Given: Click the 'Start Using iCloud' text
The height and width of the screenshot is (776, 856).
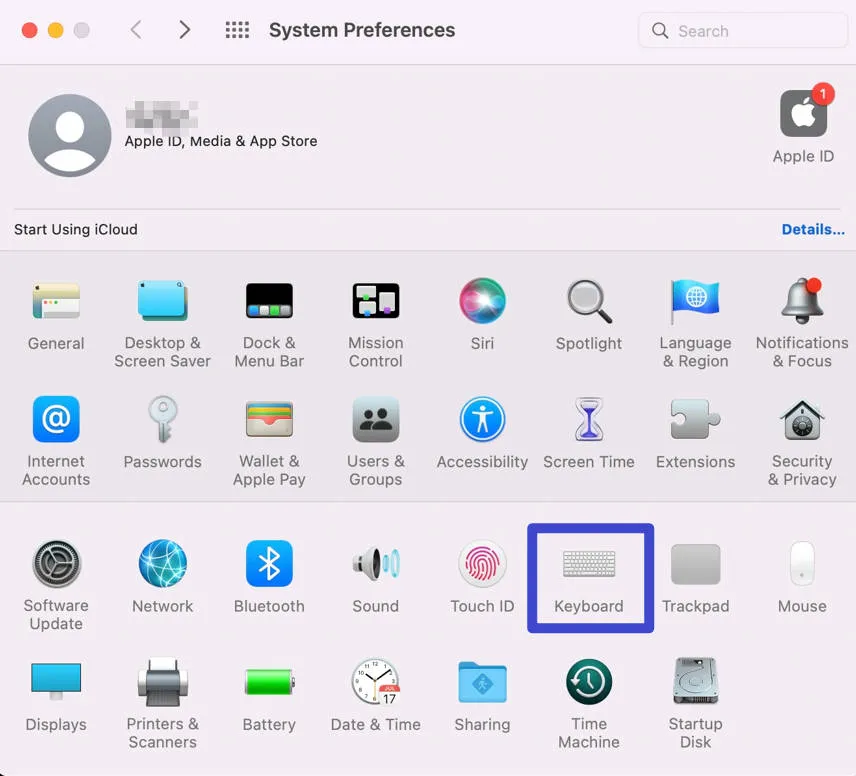Looking at the screenshot, I should tap(76, 229).
